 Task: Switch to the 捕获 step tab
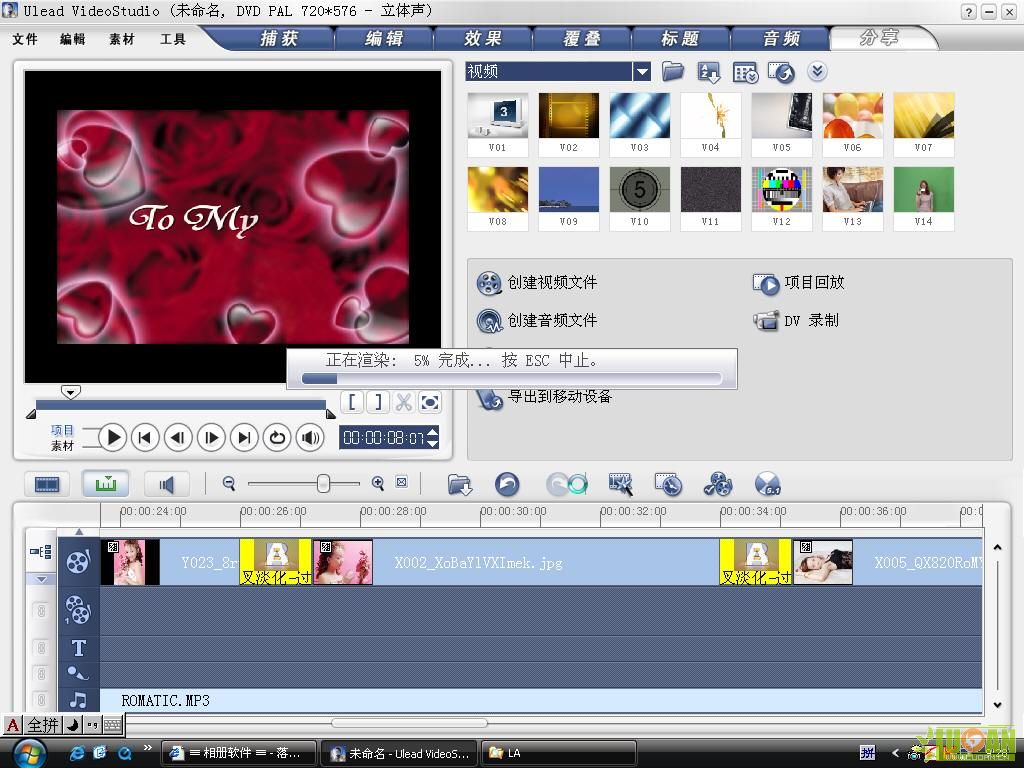click(279, 39)
